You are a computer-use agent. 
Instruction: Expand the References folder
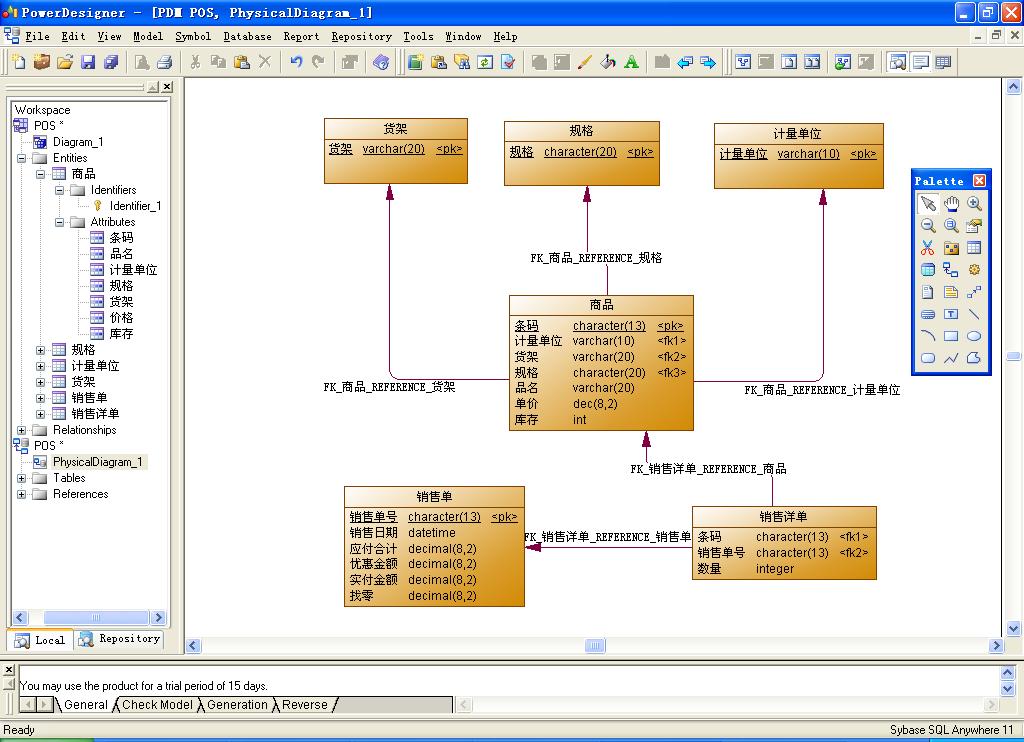pos(22,494)
